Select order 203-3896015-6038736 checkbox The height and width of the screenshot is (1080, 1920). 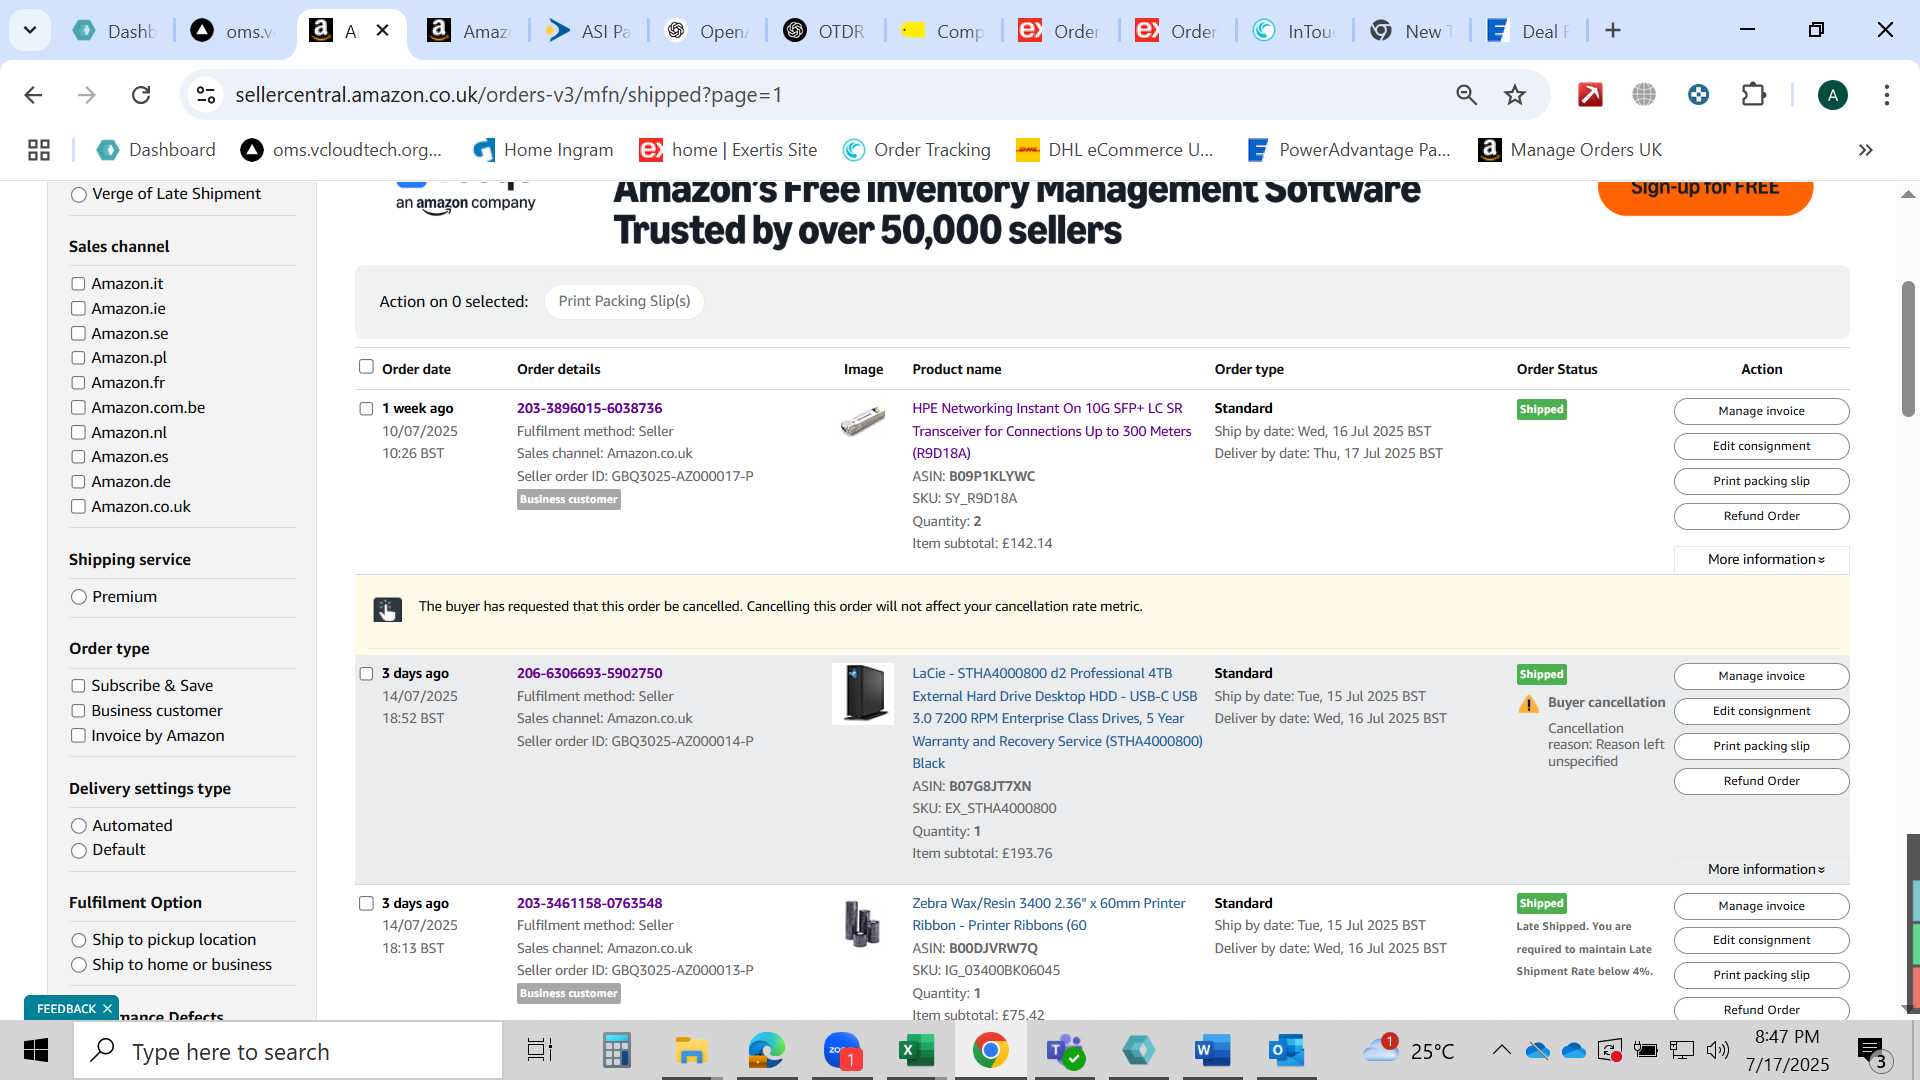pos(366,409)
